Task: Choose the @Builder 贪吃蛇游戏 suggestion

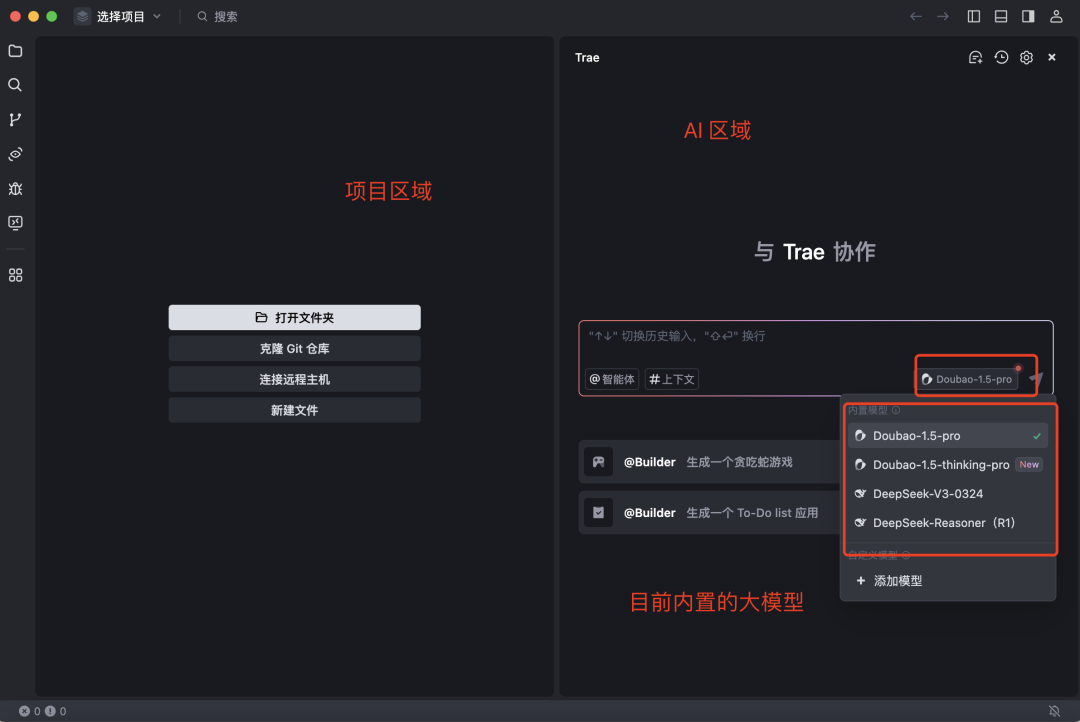Action: pyautogui.click(x=709, y=462)
